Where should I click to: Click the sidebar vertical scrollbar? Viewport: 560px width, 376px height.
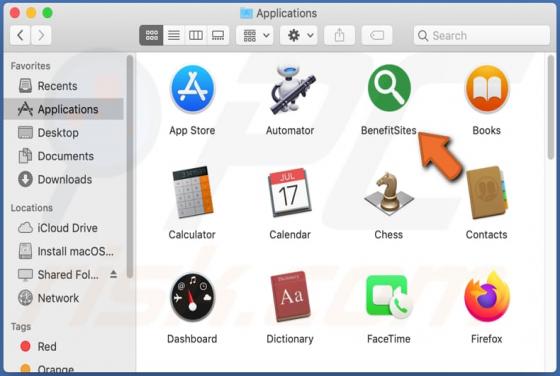(130, 166)
